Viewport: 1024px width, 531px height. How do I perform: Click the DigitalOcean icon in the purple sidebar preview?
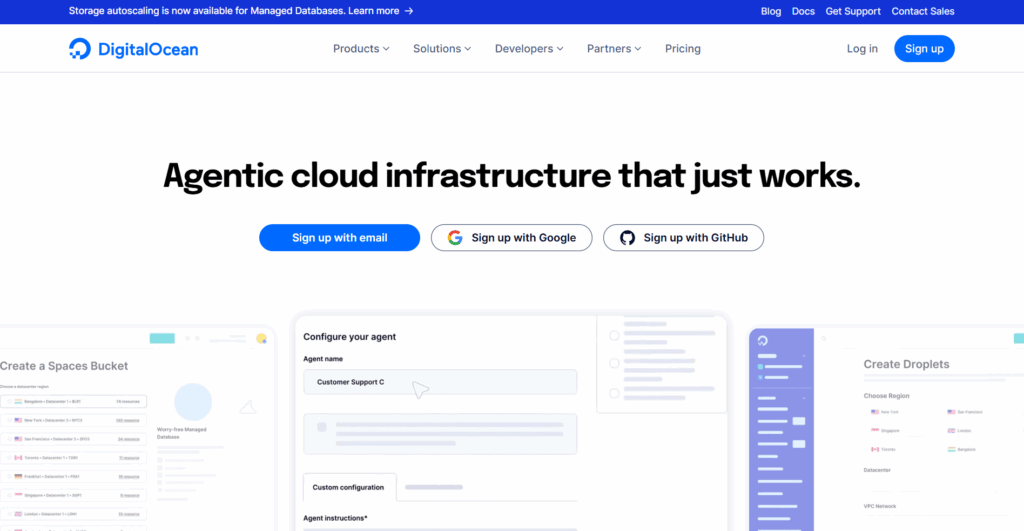tap(762, 340)
